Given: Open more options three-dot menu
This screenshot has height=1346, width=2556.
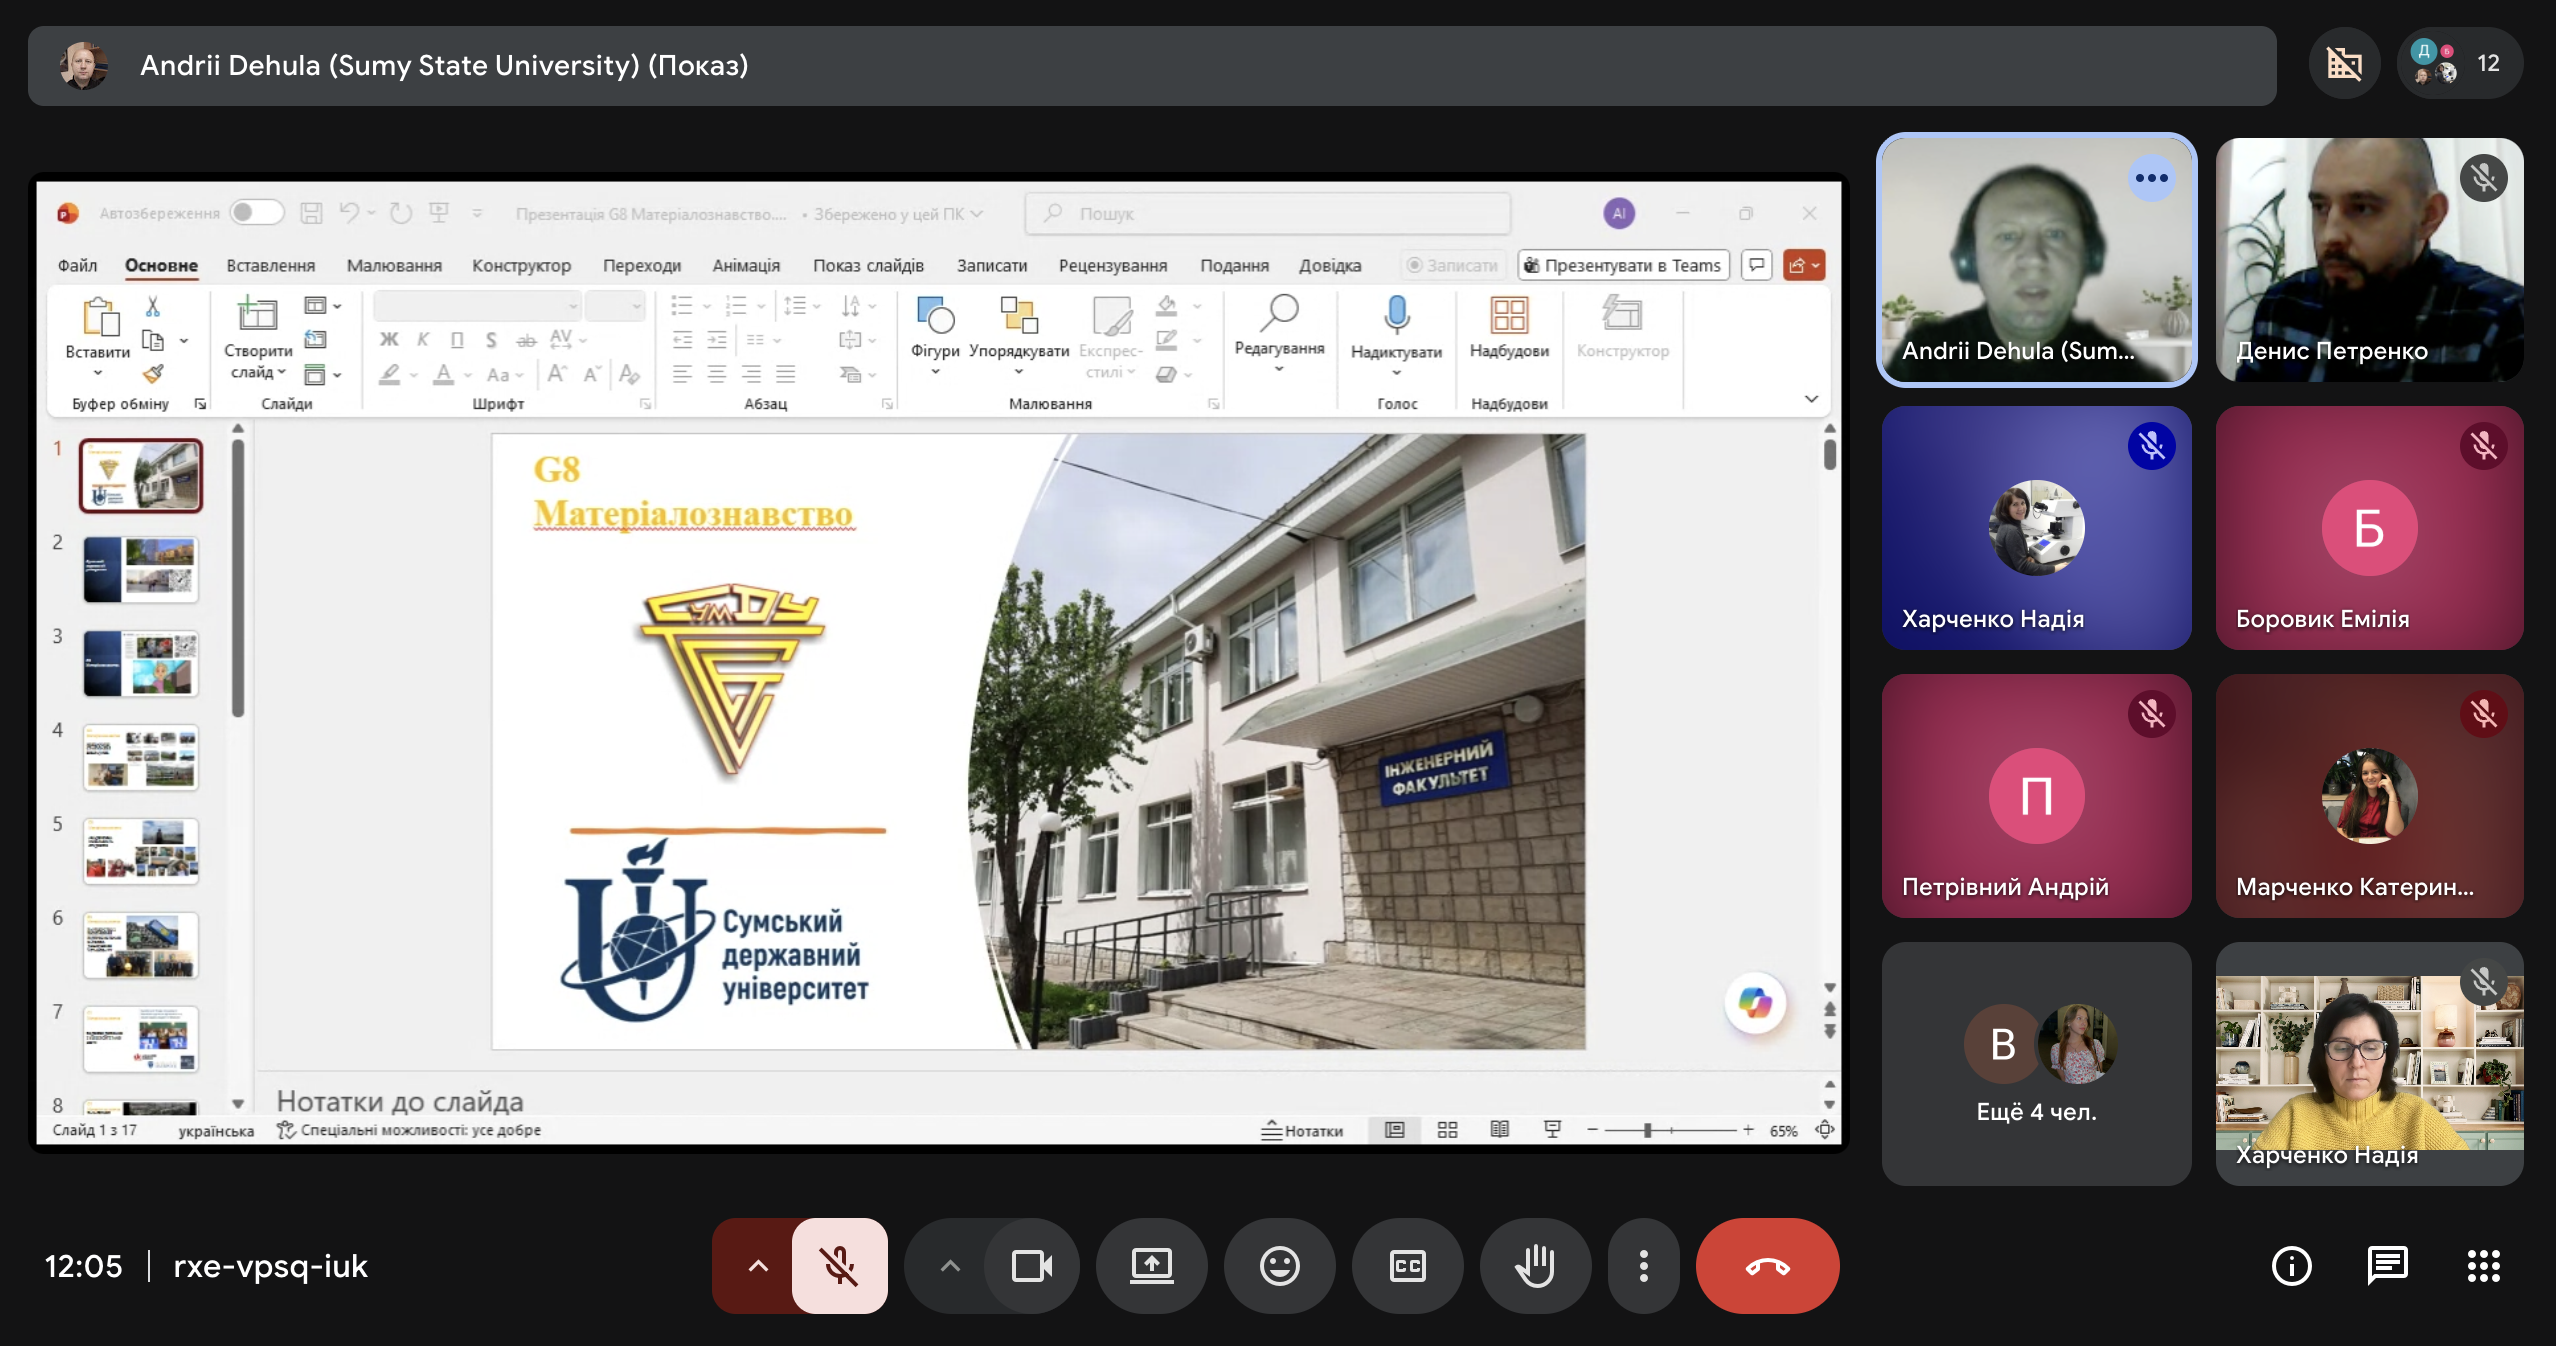Looking at the screenshot, I should (x=1643, y=1266).
